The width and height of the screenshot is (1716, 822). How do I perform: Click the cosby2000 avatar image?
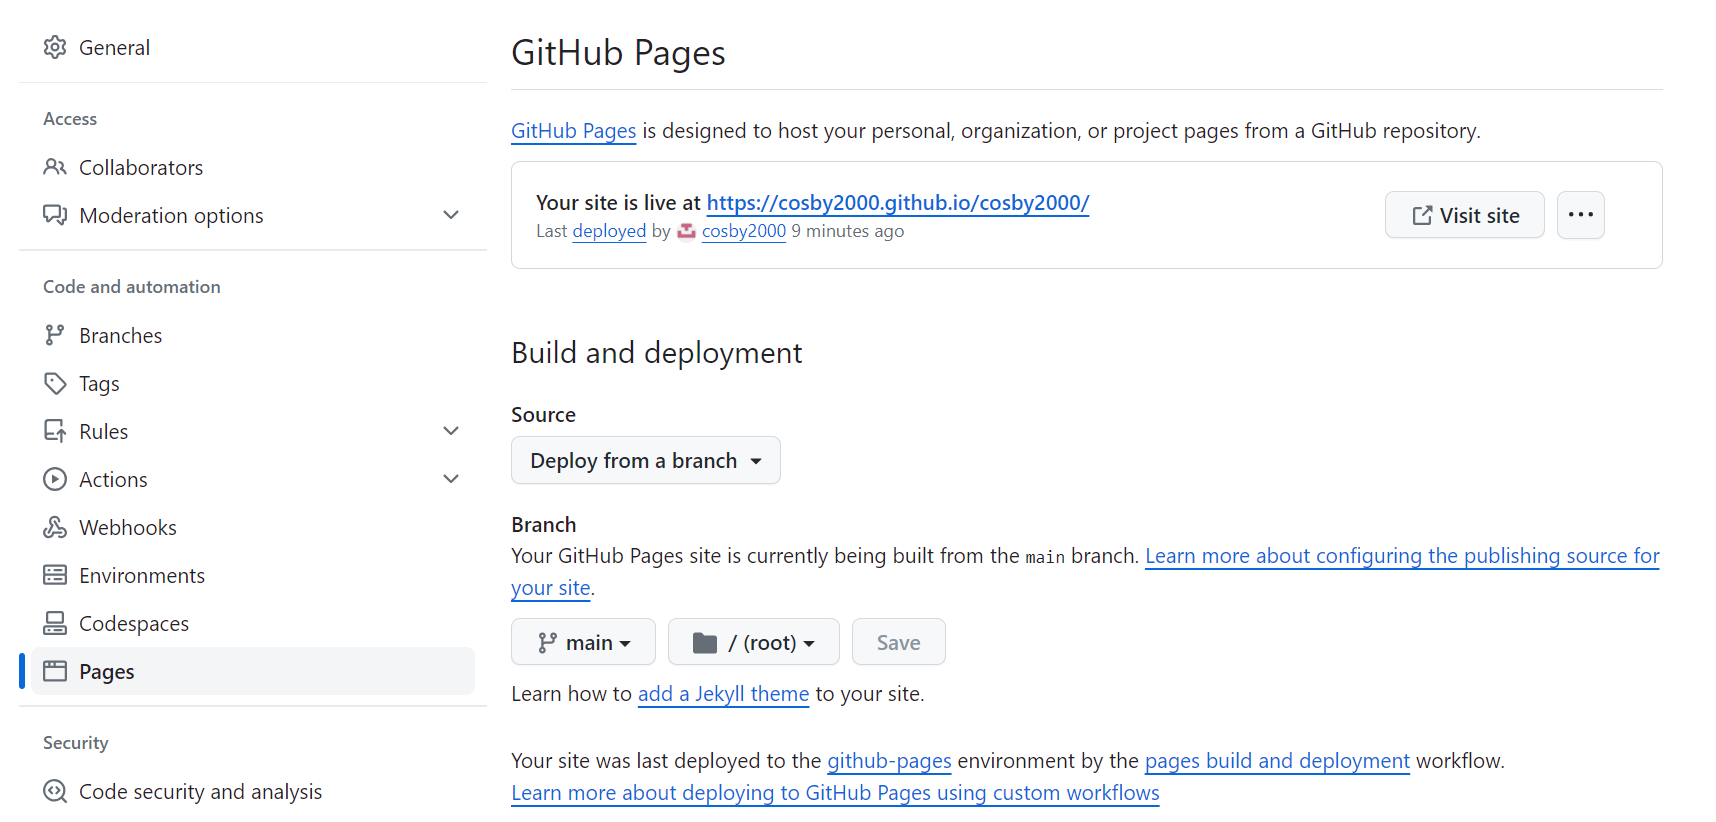686,231
